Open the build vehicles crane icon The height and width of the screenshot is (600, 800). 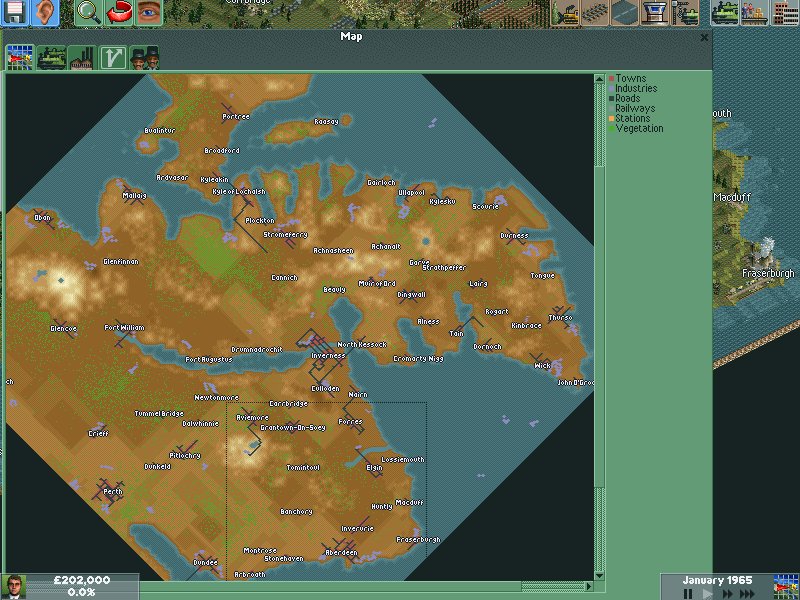pyautogui.click(x=685, y=12)
